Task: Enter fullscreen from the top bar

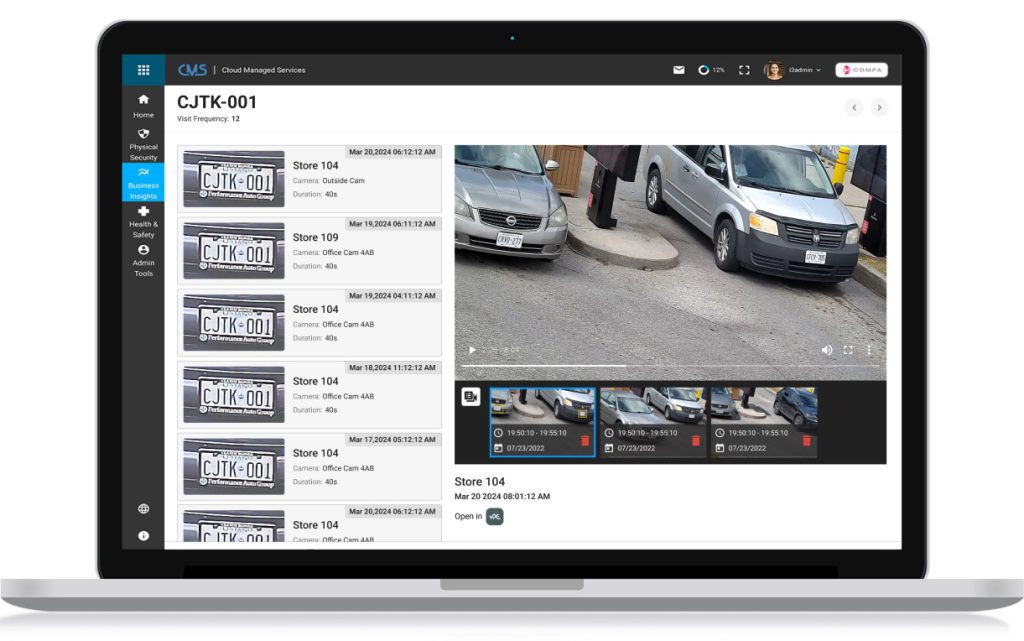Action: click(743, 69)
